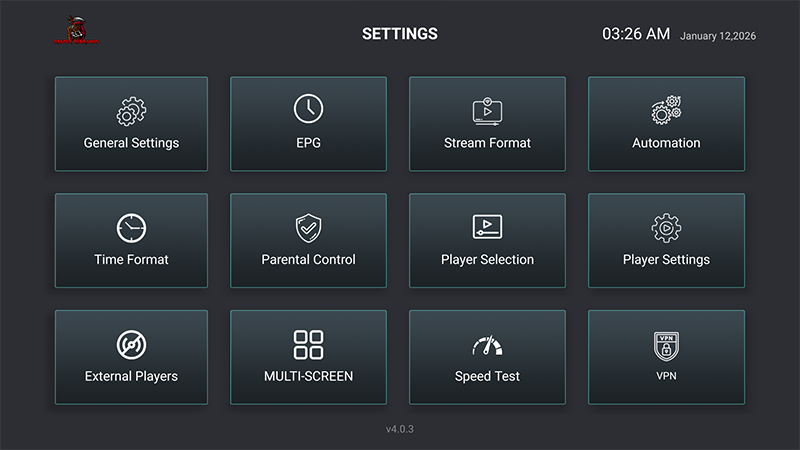Click the SETTINGS page title

(400, 34)
